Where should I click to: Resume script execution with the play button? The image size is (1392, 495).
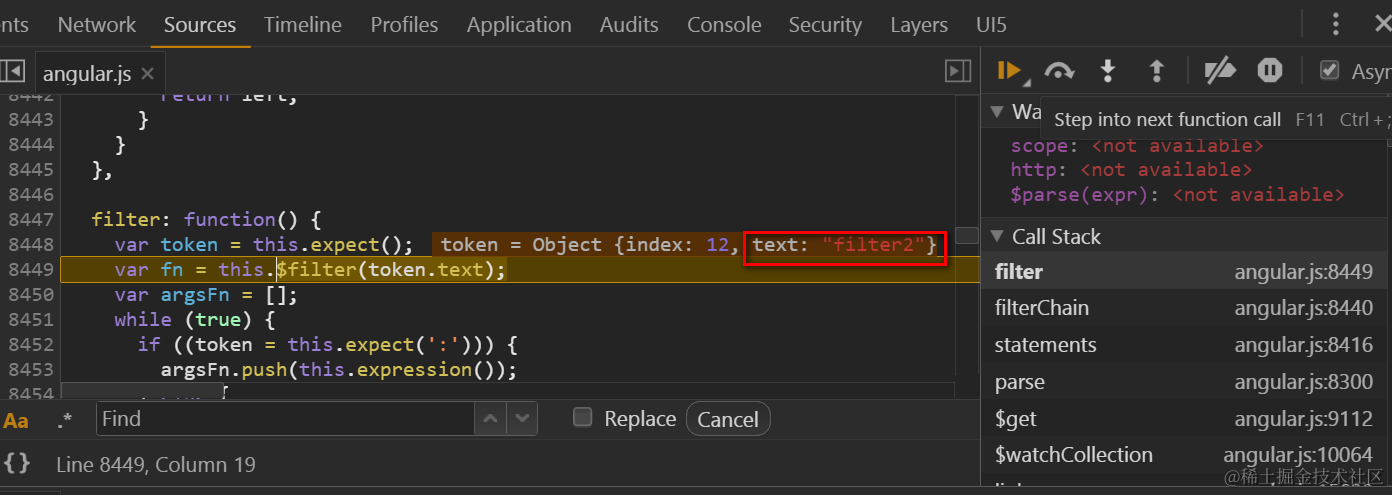click(x=1008, y=70)
